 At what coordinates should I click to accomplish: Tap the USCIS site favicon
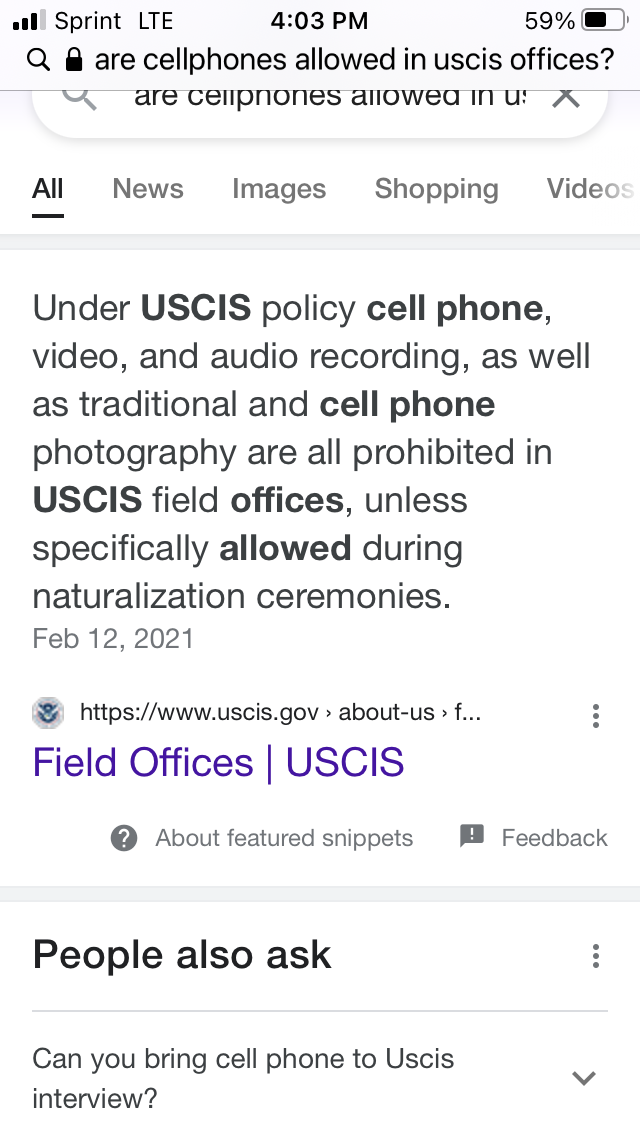click(48, 712)
